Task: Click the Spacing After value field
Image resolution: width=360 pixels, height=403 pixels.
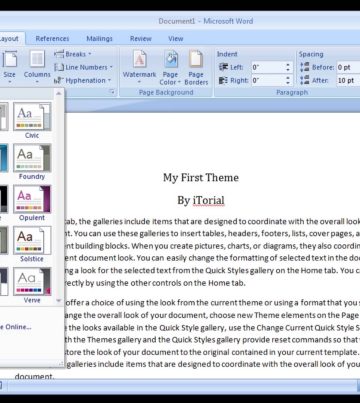Action: pyautogui.click(x=348, y=80)
